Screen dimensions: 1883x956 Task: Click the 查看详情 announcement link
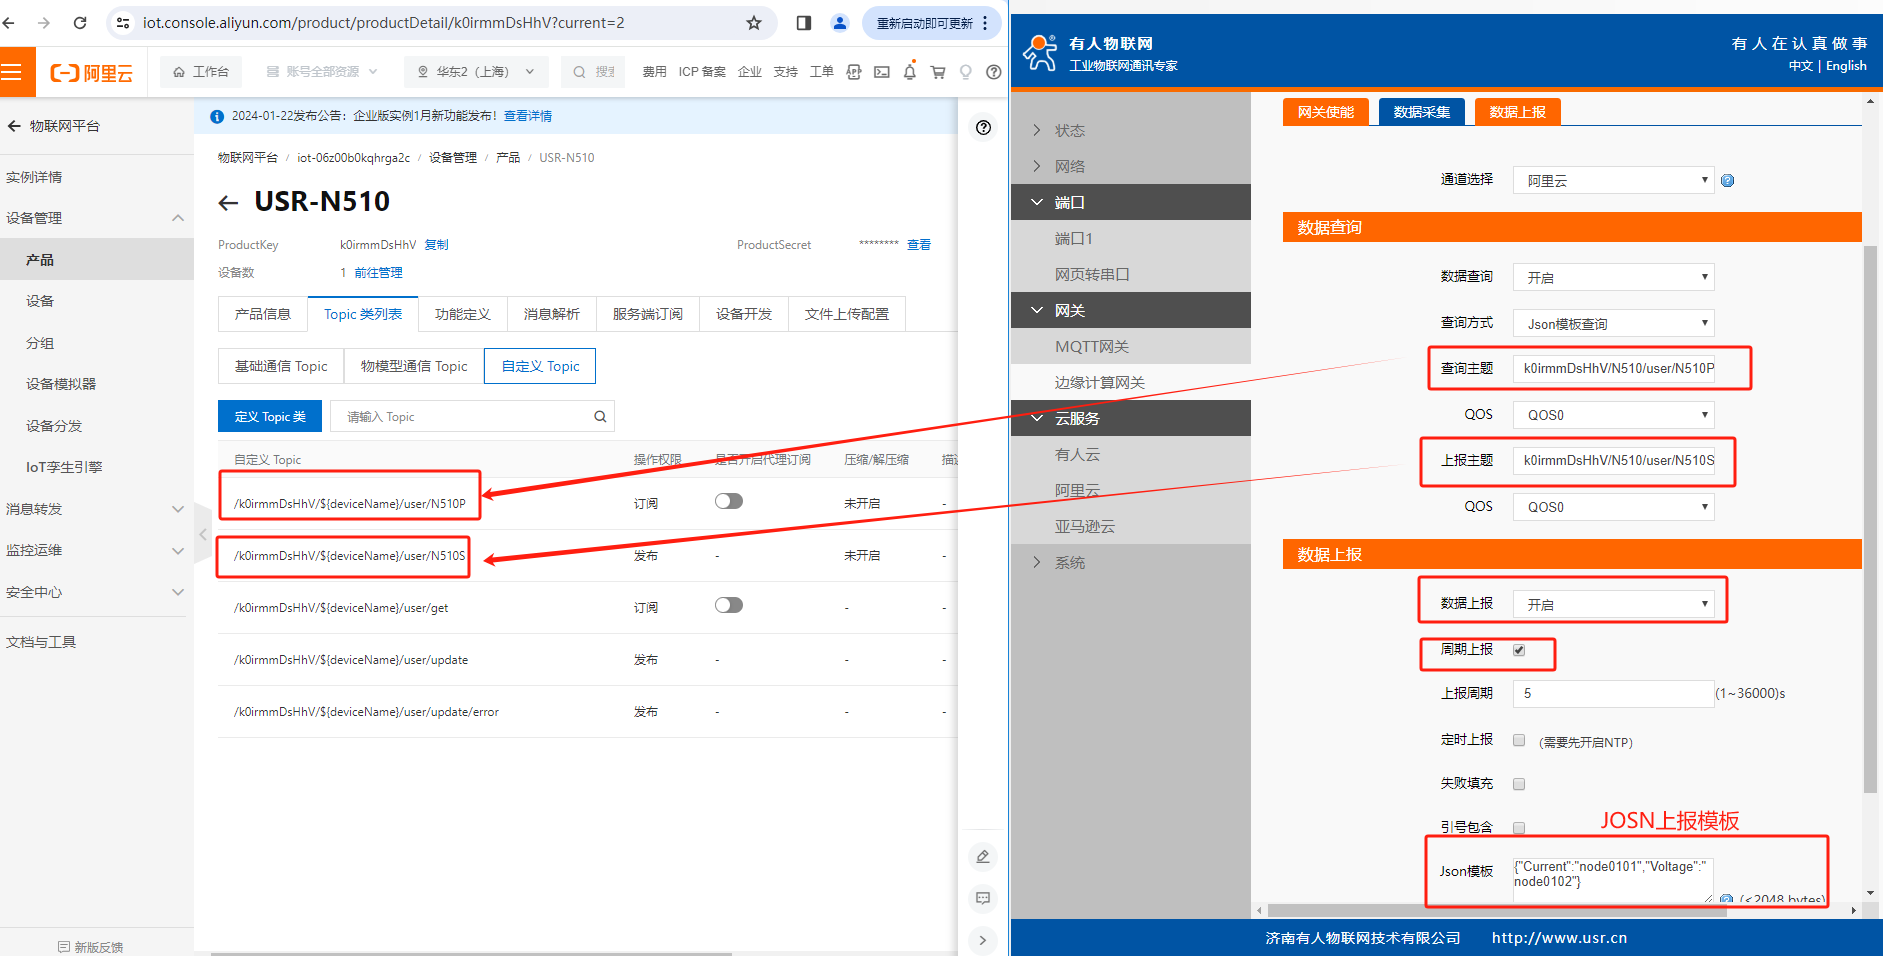527,116
